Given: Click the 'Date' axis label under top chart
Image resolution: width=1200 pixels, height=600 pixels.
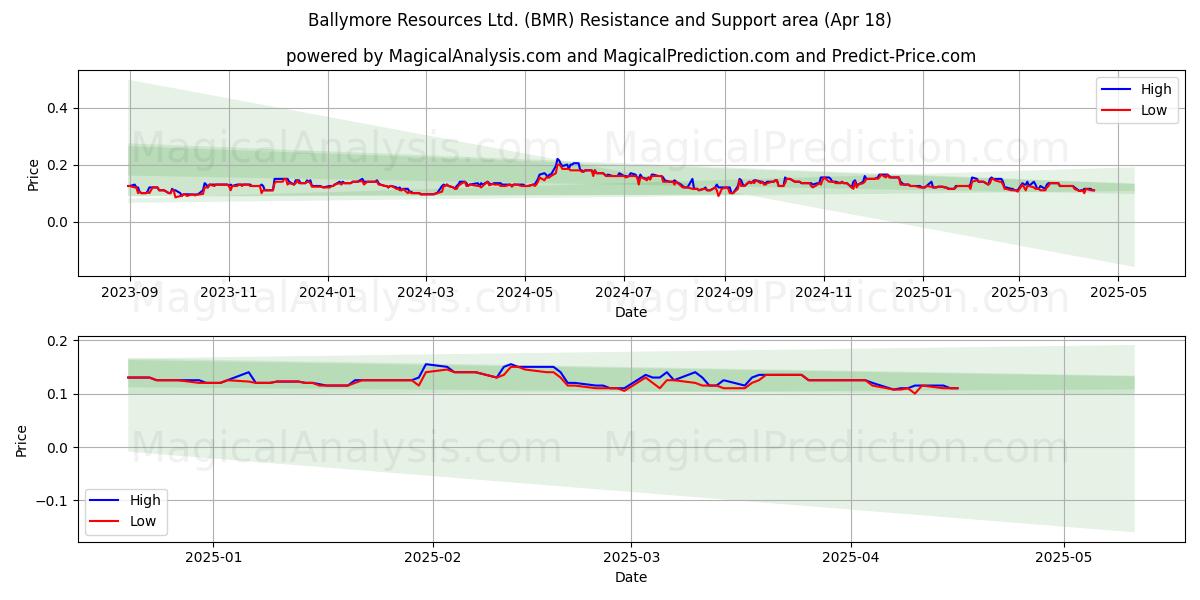Looking at the screenshot, I should click(x=631, y=312).
